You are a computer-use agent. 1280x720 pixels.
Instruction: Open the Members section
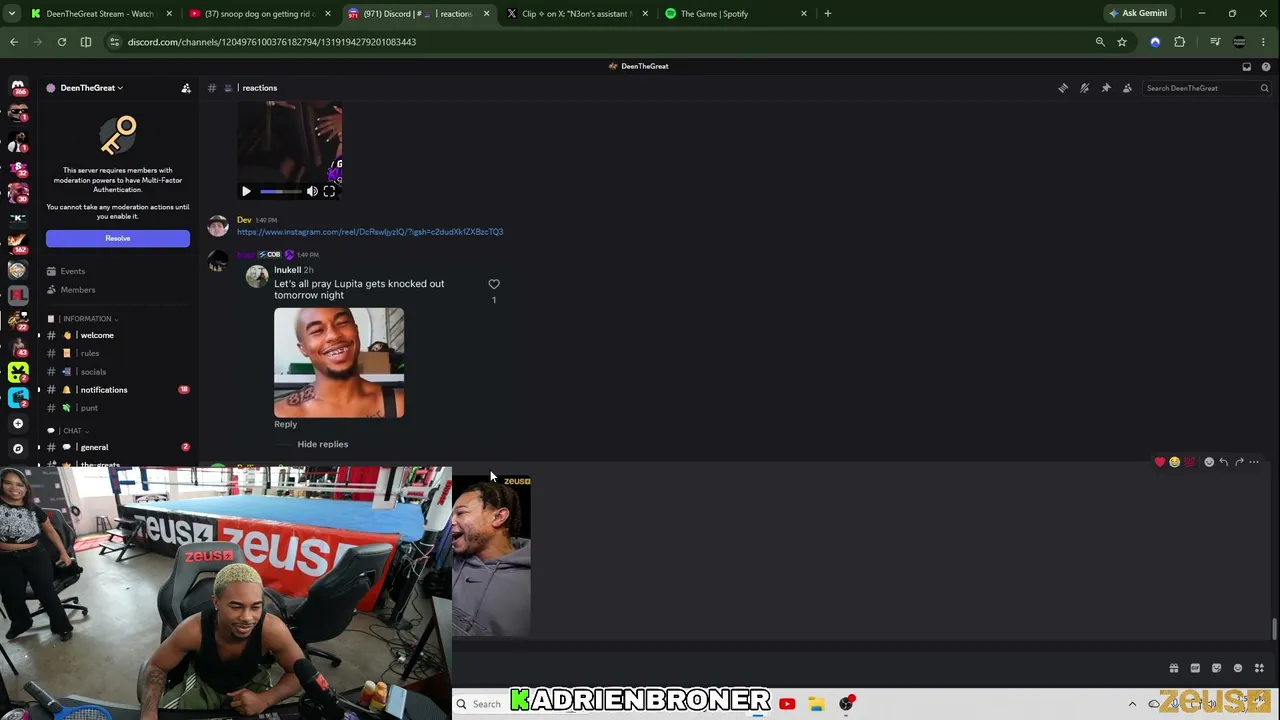118,290
